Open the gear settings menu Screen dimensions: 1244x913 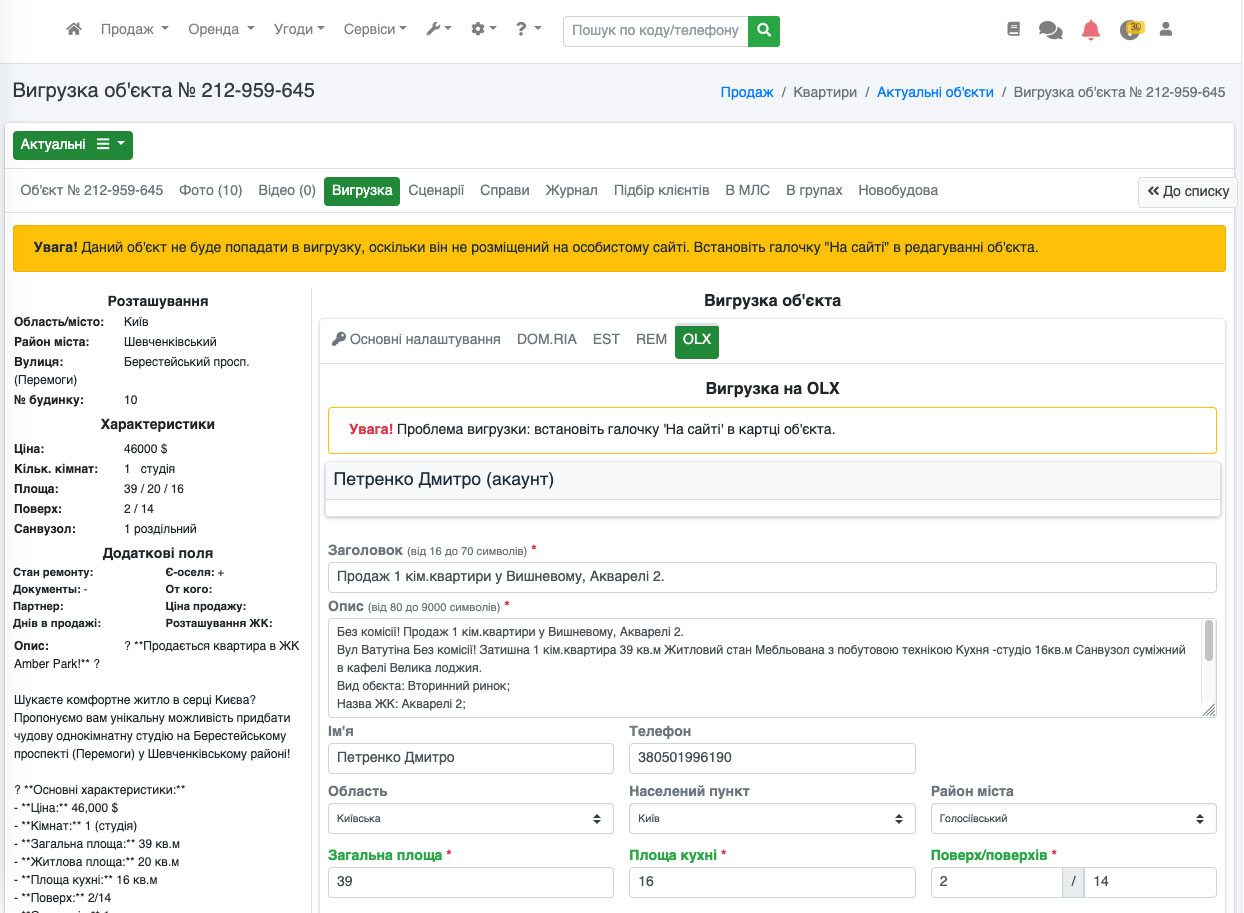483,30
